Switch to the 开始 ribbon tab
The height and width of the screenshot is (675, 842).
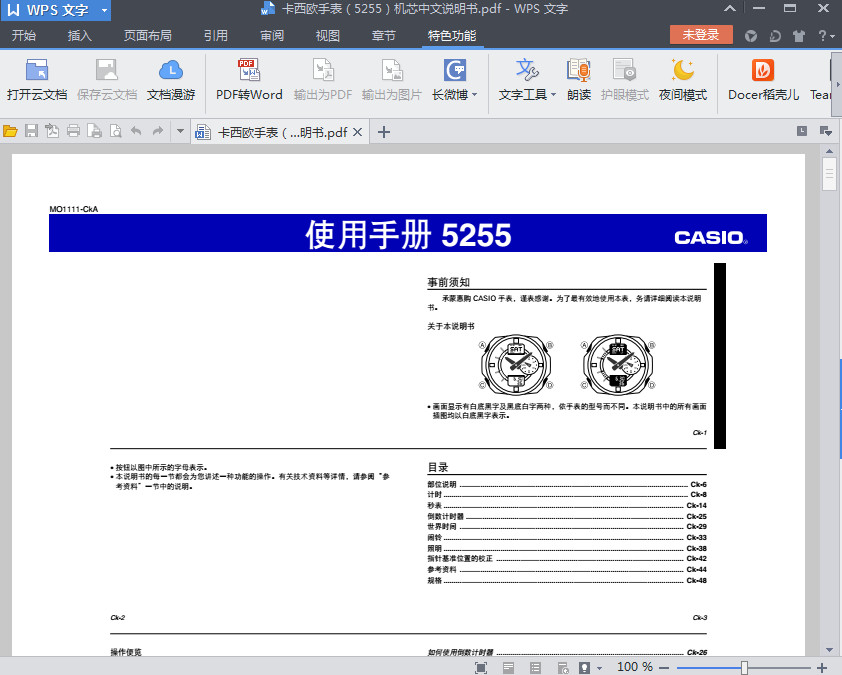pyautogui.click(x=24, y=35)
